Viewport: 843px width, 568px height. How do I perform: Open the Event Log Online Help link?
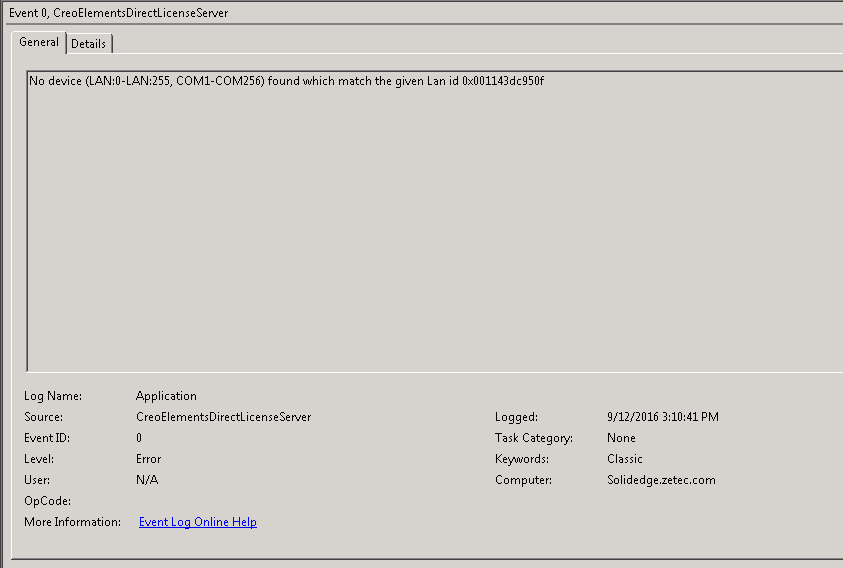coord(198,522)
